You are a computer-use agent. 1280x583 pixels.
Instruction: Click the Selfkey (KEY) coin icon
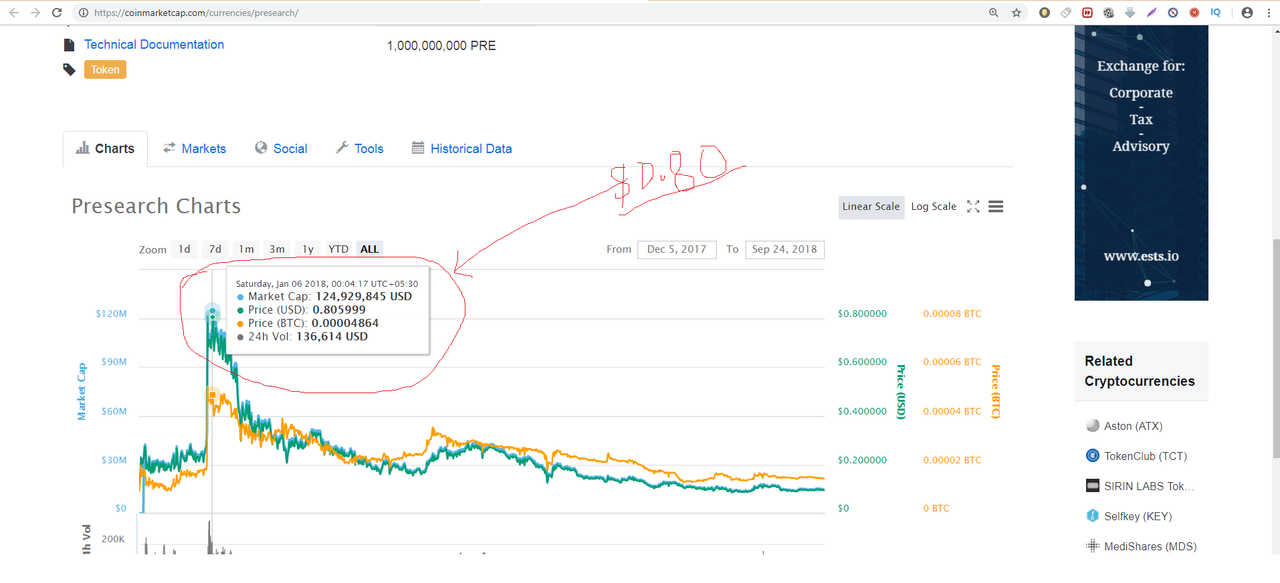pyautogui.click(x=1092, y=516)
